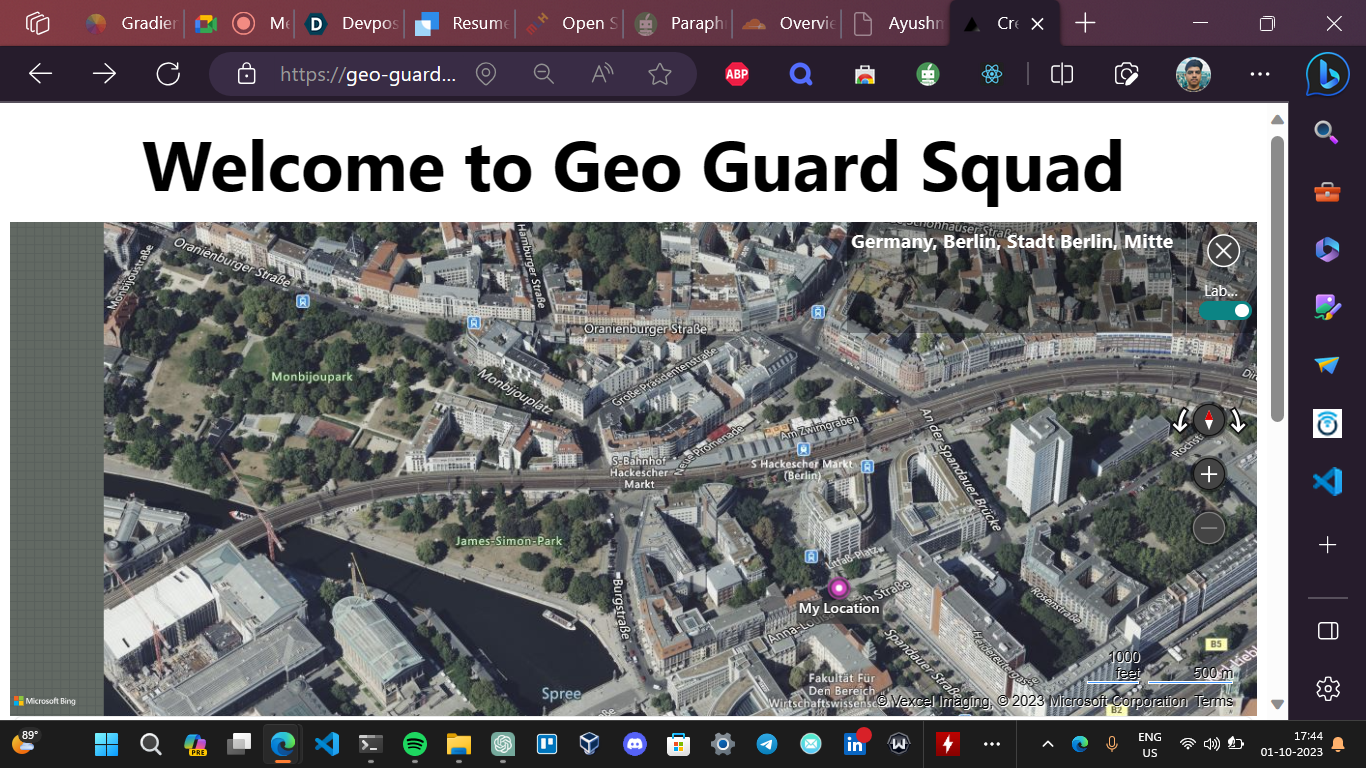Click the Microsoft Bing logo on map
1366x768 pixels.
coord(45,701)
